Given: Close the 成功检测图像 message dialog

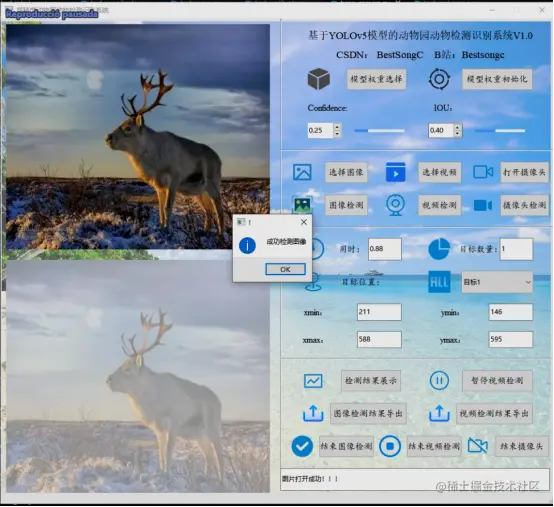Looking at the screenshot, I should (304, 222).
